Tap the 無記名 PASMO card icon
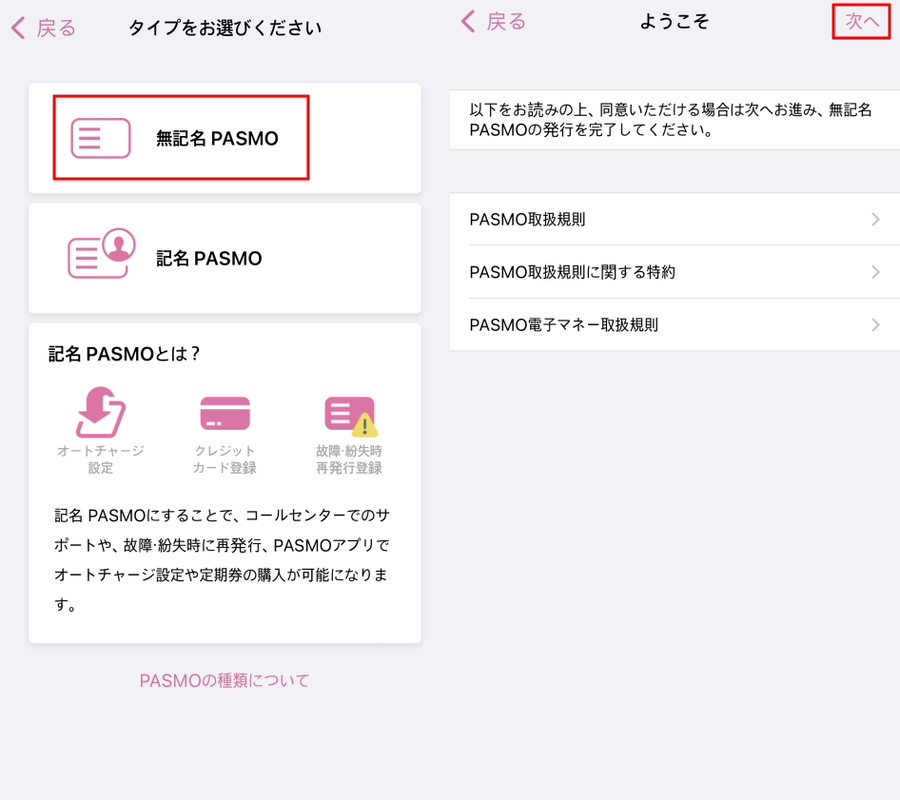Image resolution: width=900 pixels, height=800 pixels. pos(100,138)
